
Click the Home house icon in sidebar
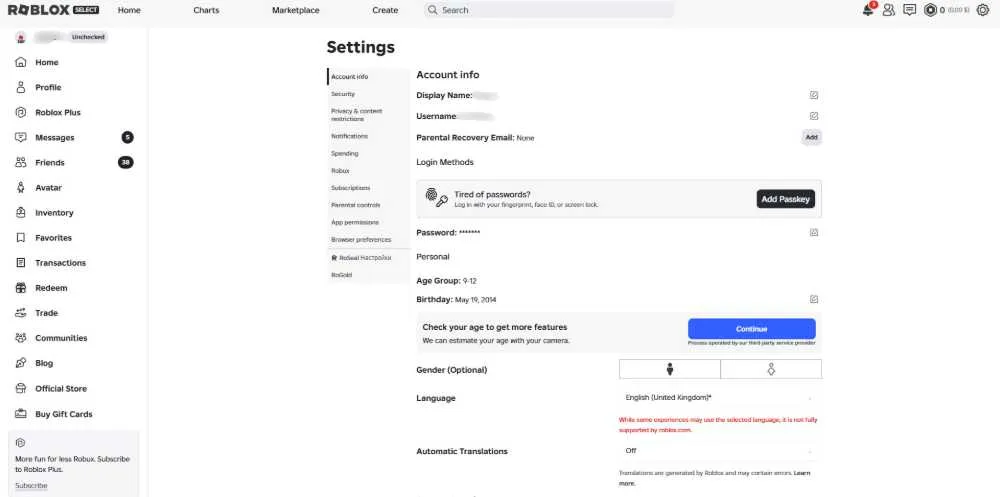pos(21,63)
